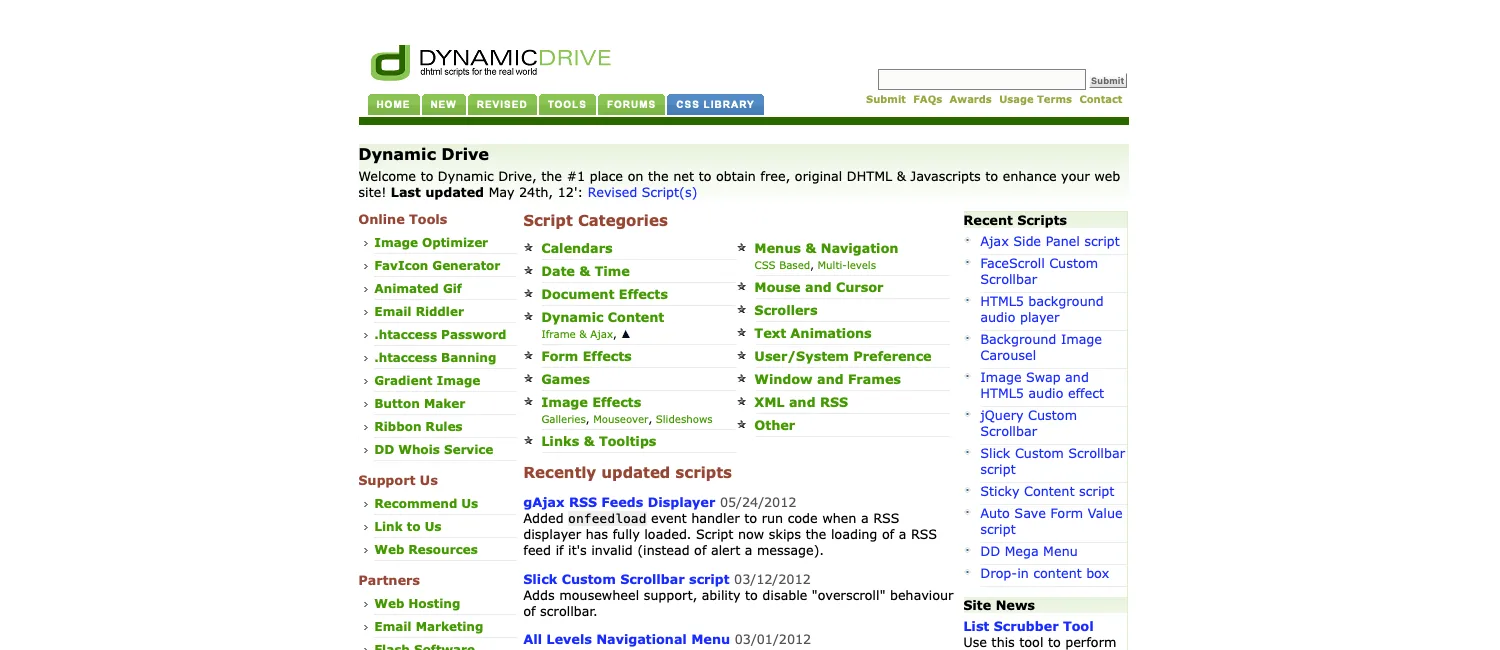Open Ajax Side Panel script
The width and height of the screenshot is (1500, 650).
click(1050, 242)
